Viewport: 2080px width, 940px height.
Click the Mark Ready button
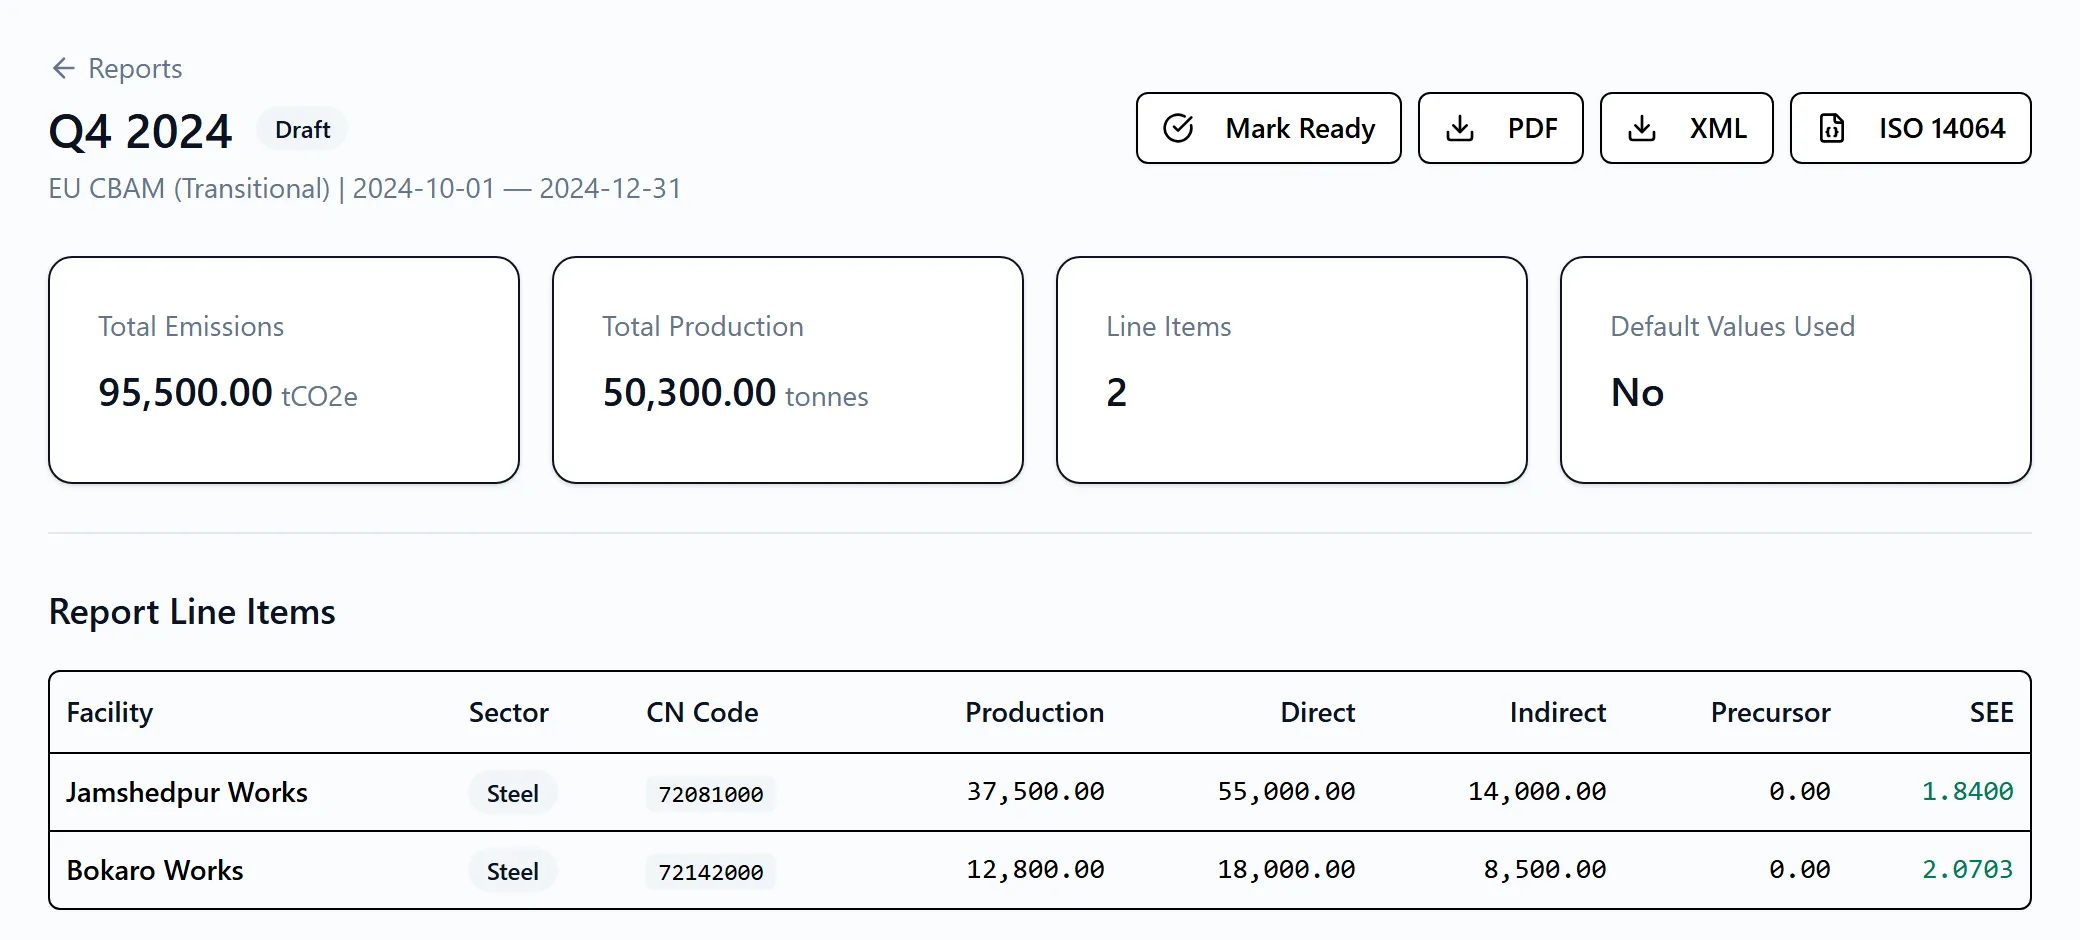[1268, 128]
